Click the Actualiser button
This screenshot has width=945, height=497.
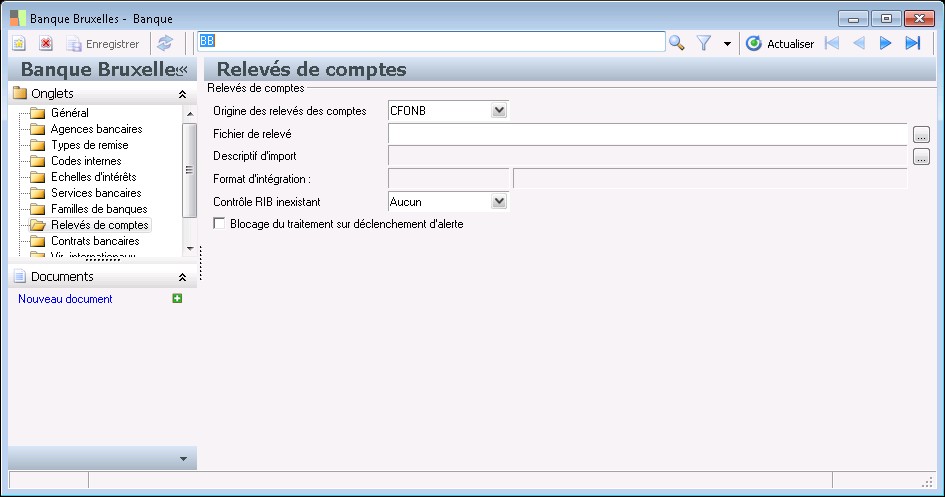pyautogui.click(x=780, y=43)
